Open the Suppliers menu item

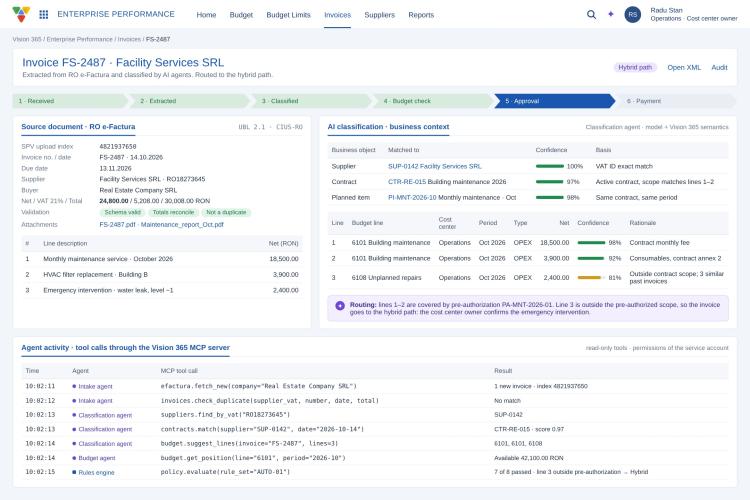click(379, 15)
